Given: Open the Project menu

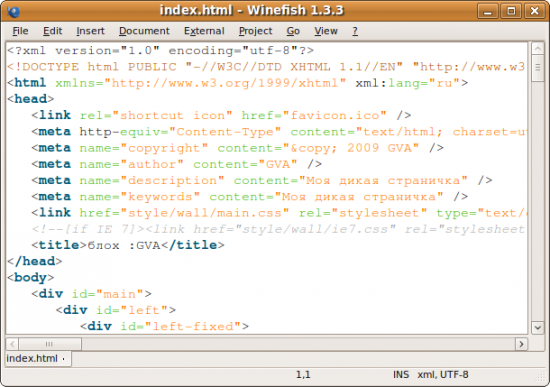Looking at the screenshot, I should coord(255,31).
